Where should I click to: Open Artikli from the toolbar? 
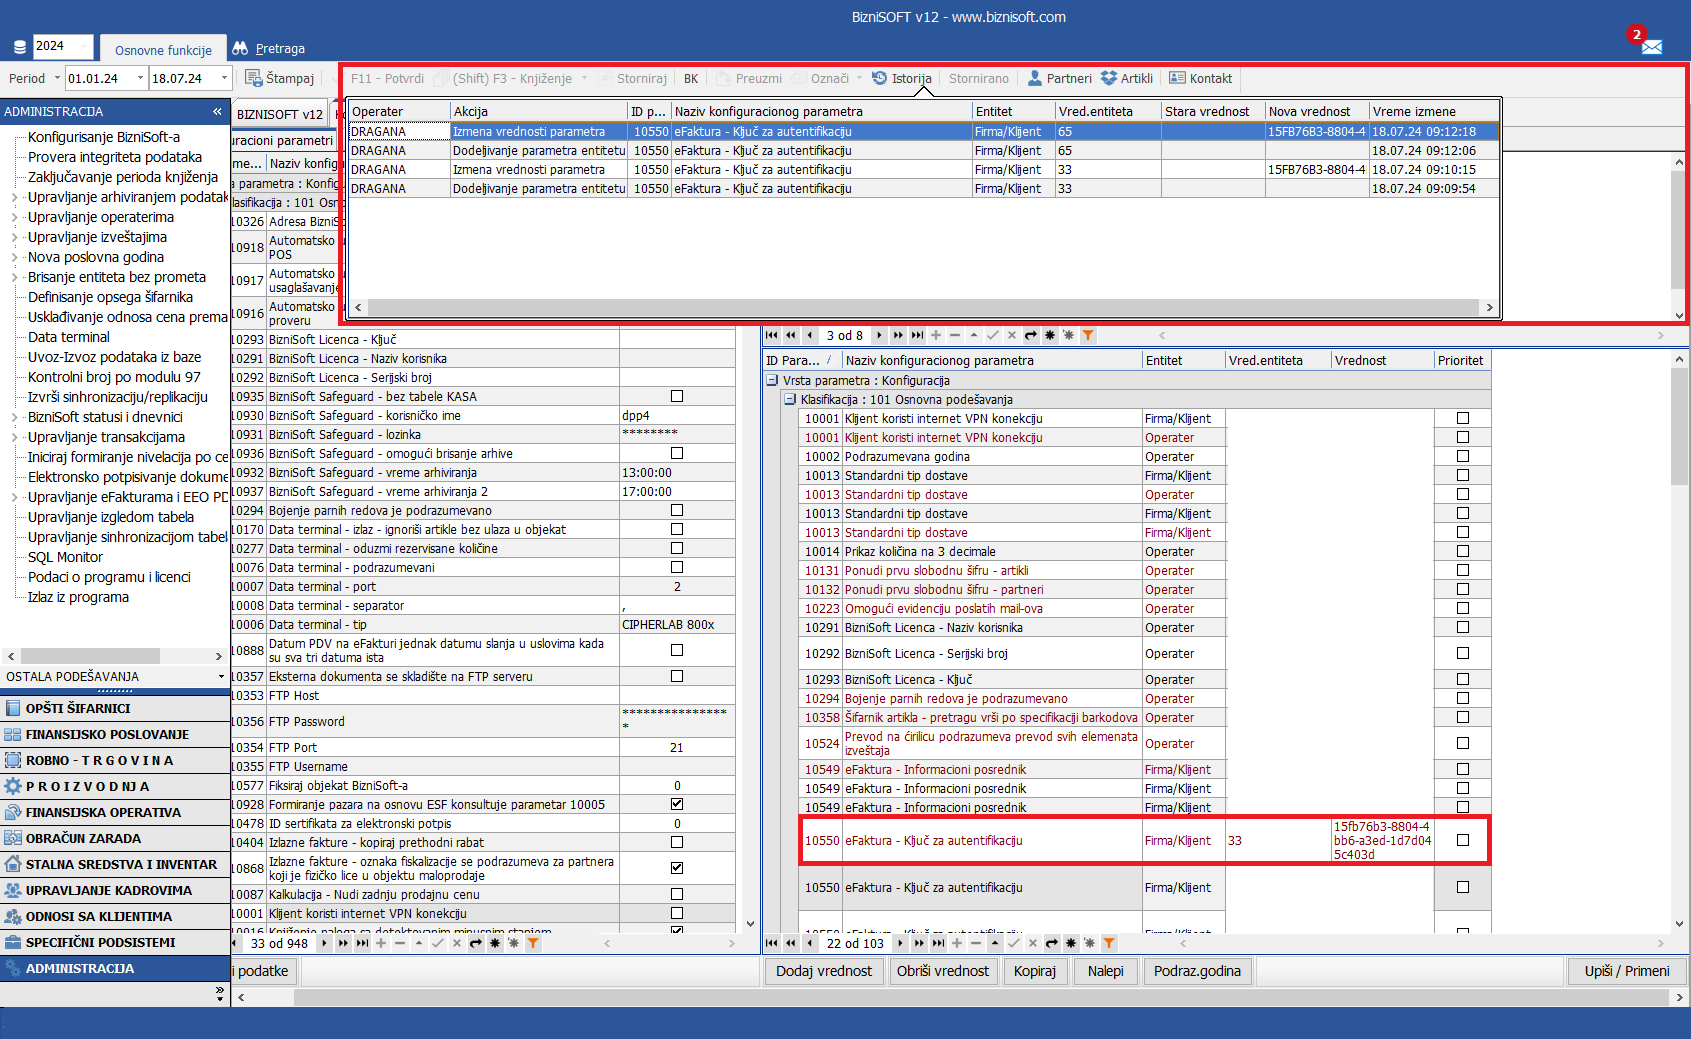(1126, 78)
